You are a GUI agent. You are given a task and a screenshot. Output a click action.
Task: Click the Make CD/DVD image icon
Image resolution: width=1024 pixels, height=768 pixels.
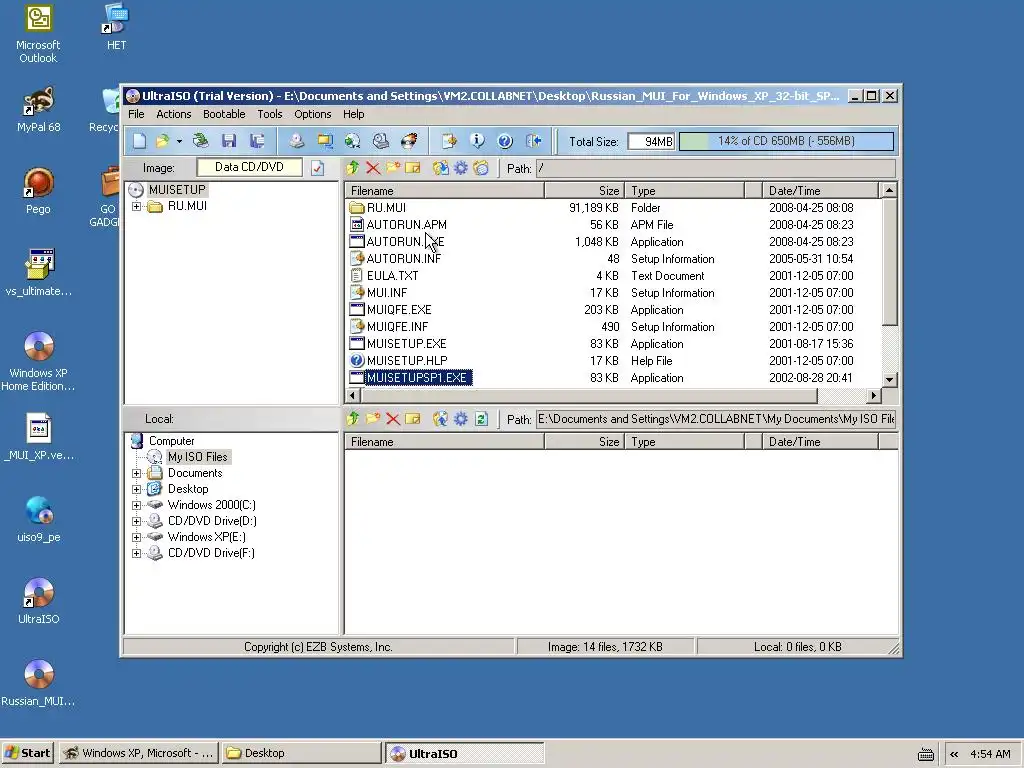pyautogui.click(x=296, y=141)
